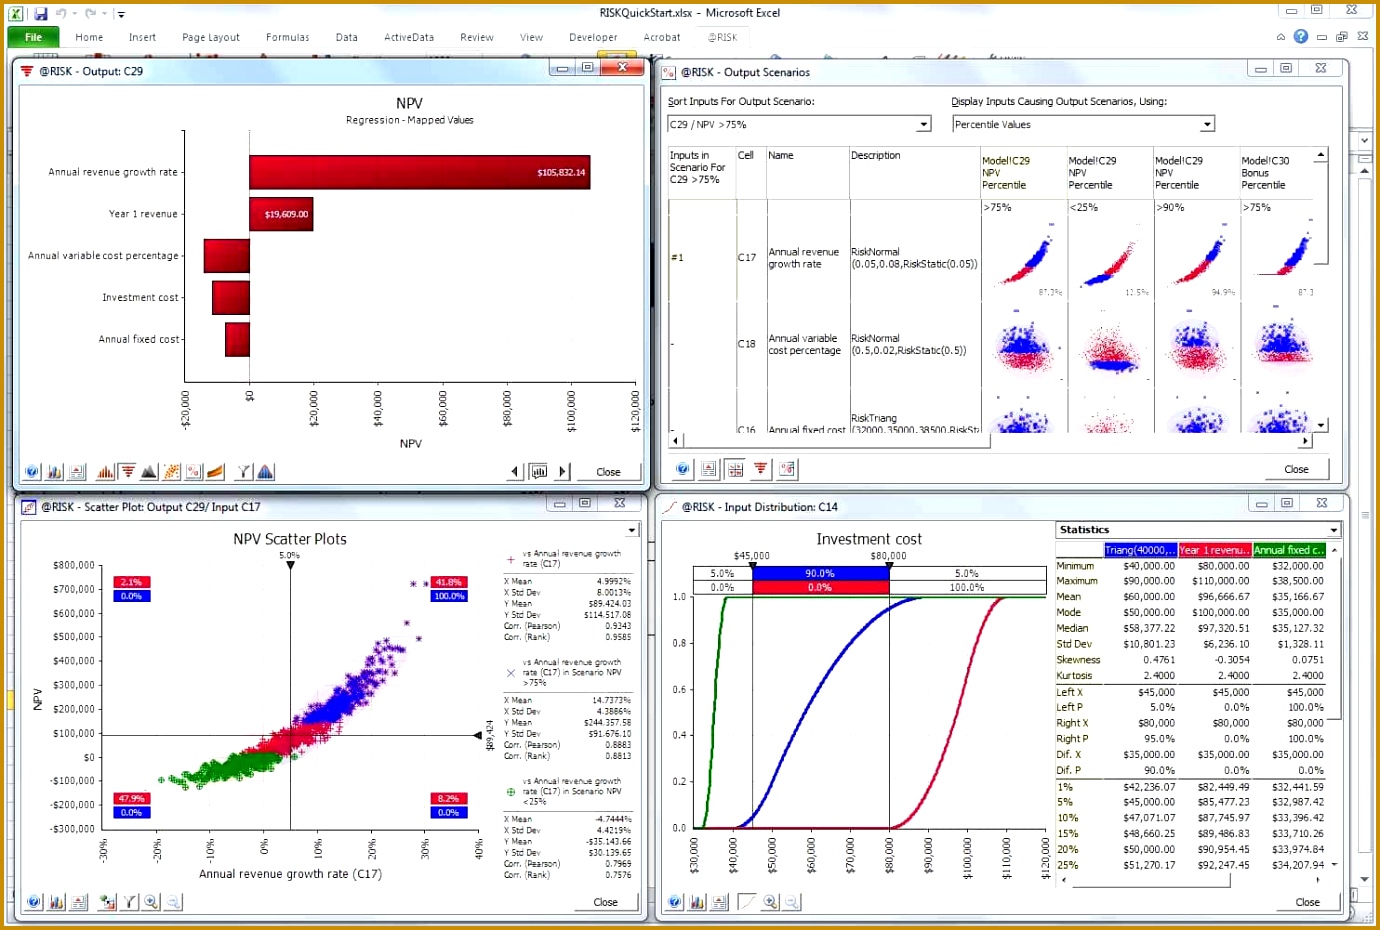1380x930 pixels.
Task: Save workbook from quick access toolbar
Action: [x=41, y=14]
